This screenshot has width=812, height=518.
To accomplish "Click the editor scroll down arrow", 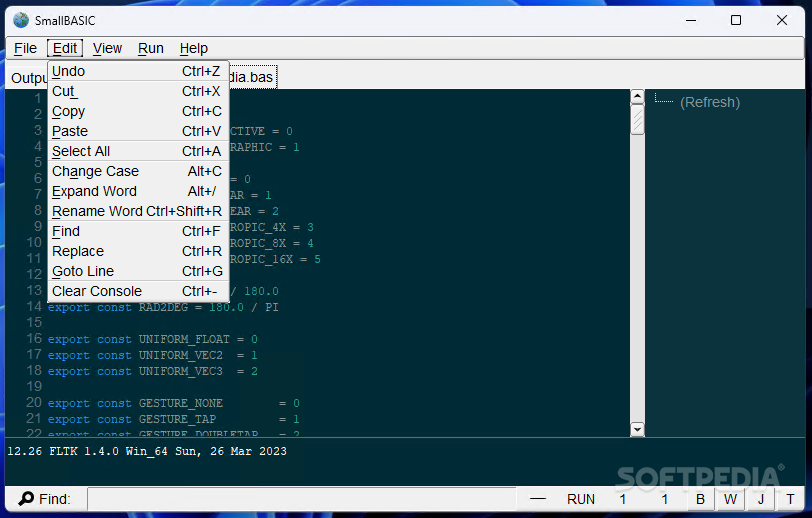I will 637,429.
